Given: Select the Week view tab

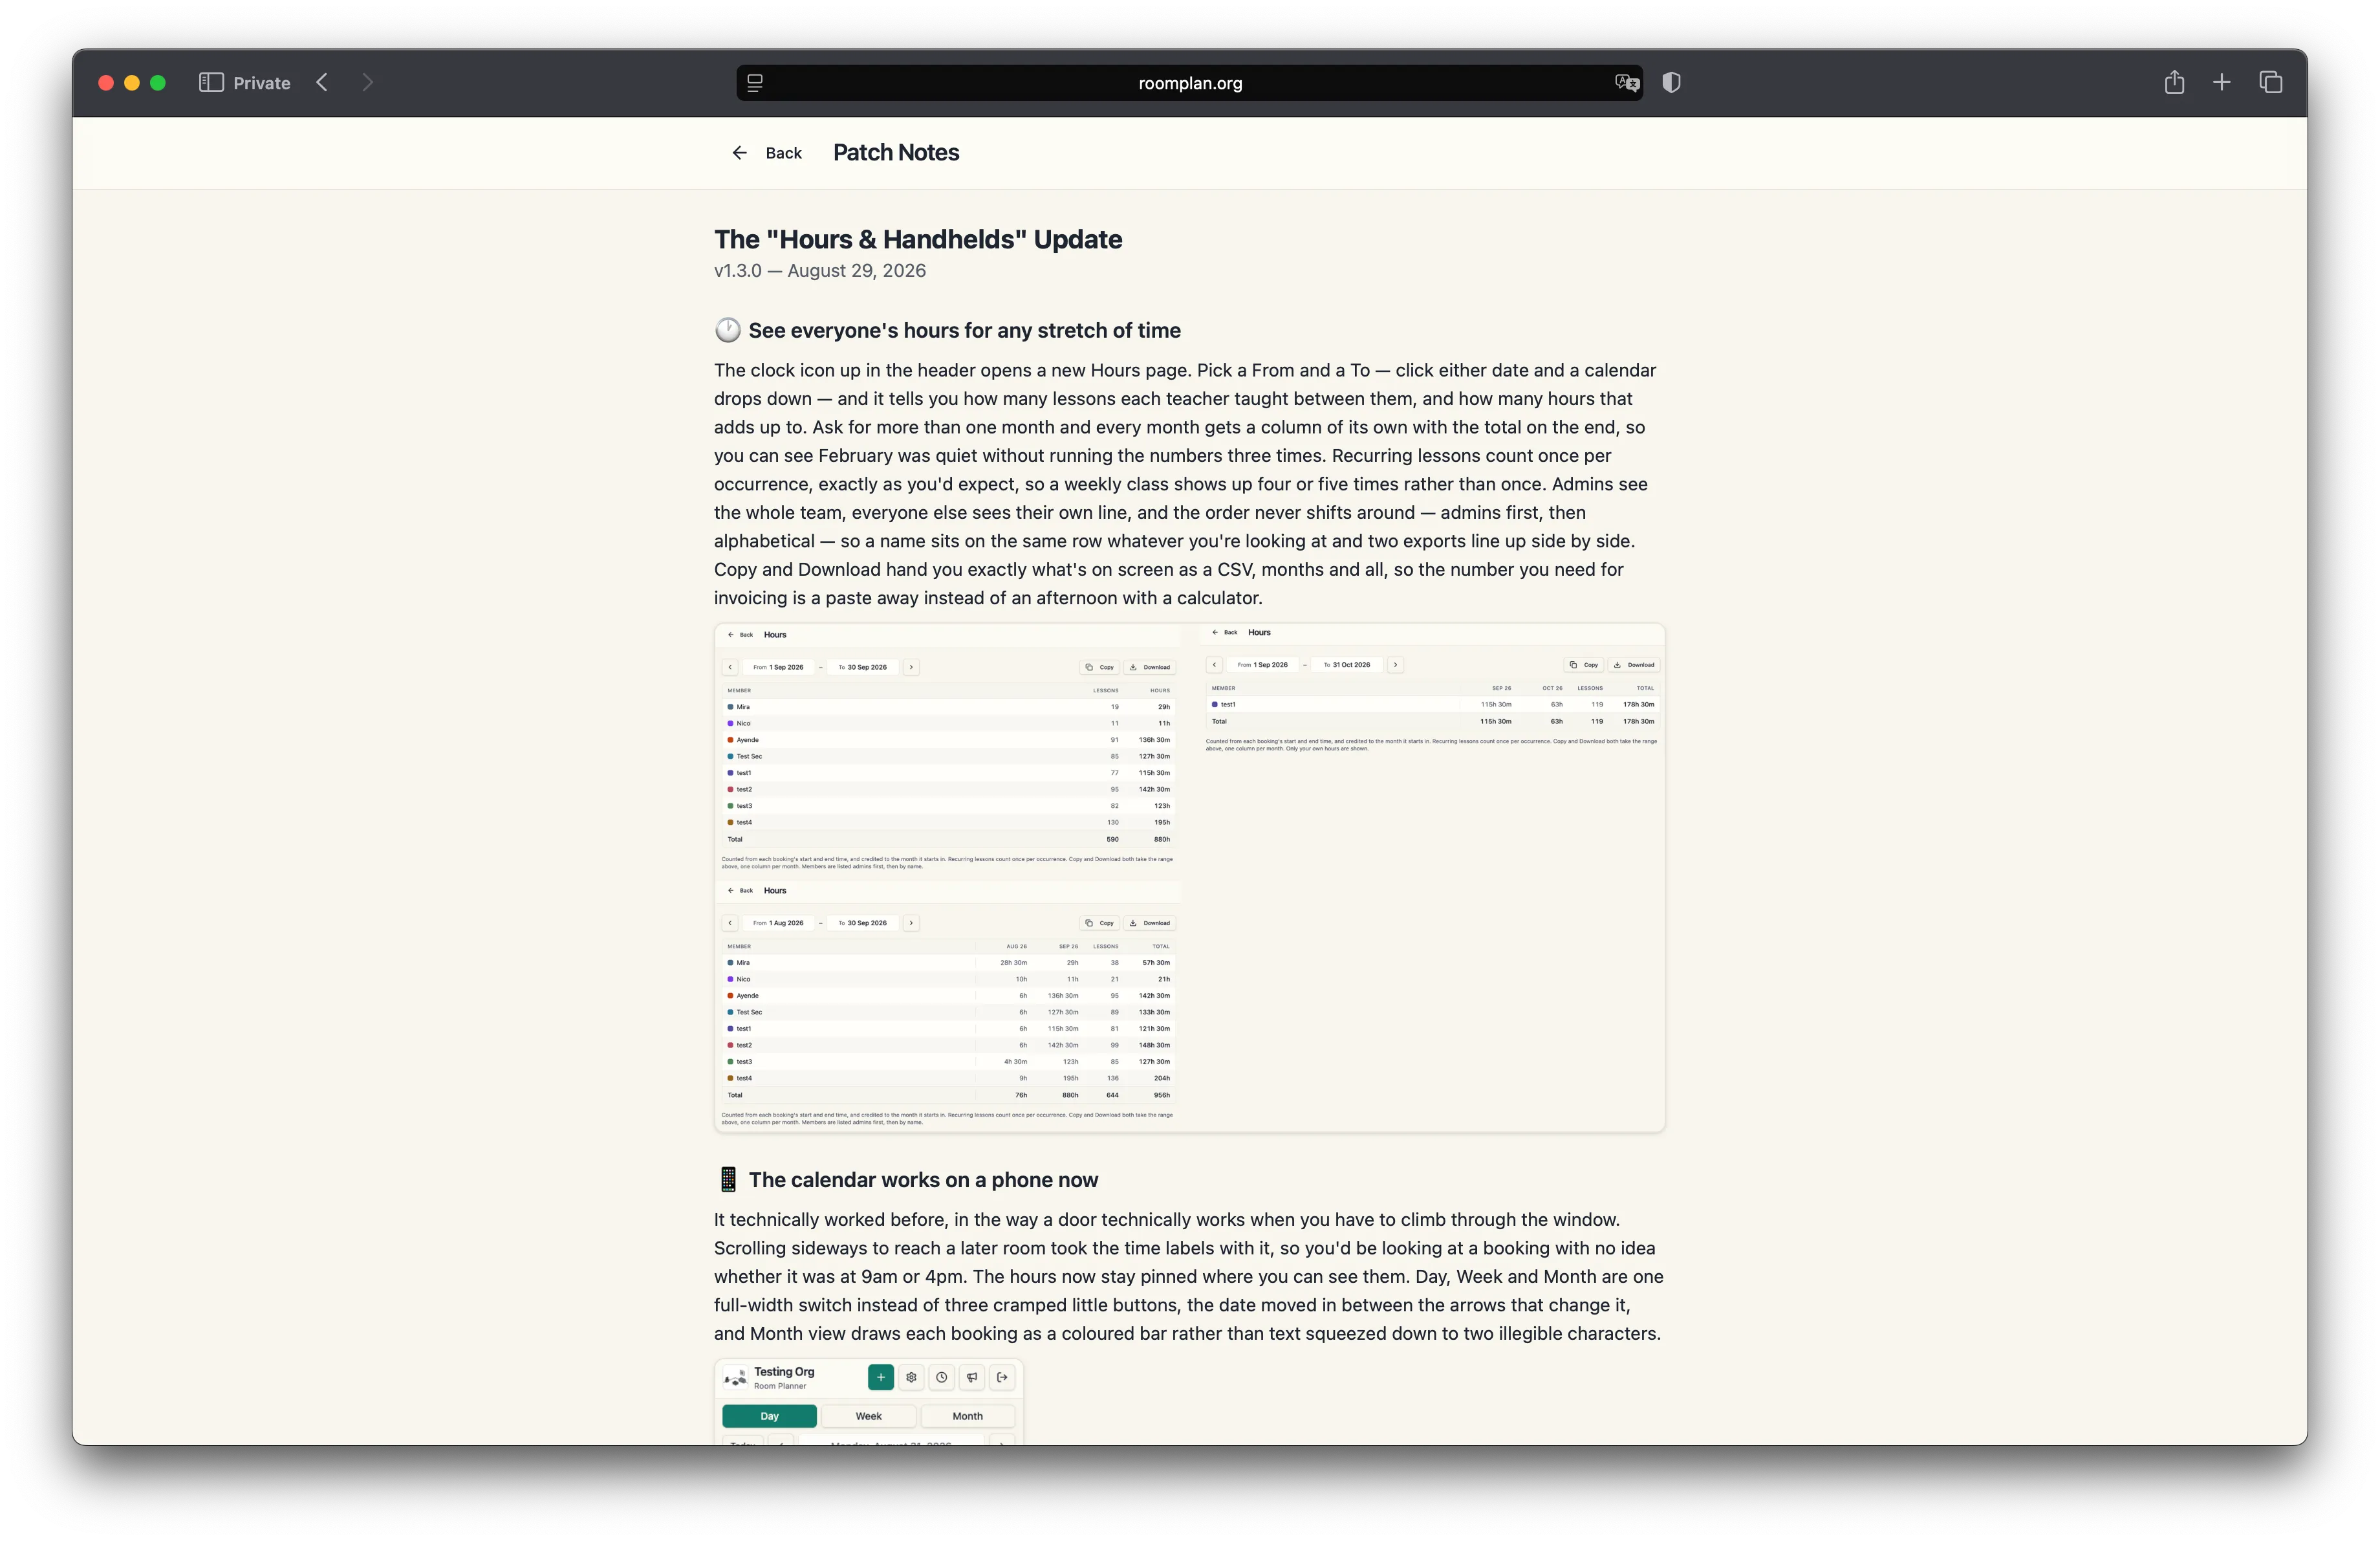Looking at the screenshot, I should click(x=868, y=1416).
